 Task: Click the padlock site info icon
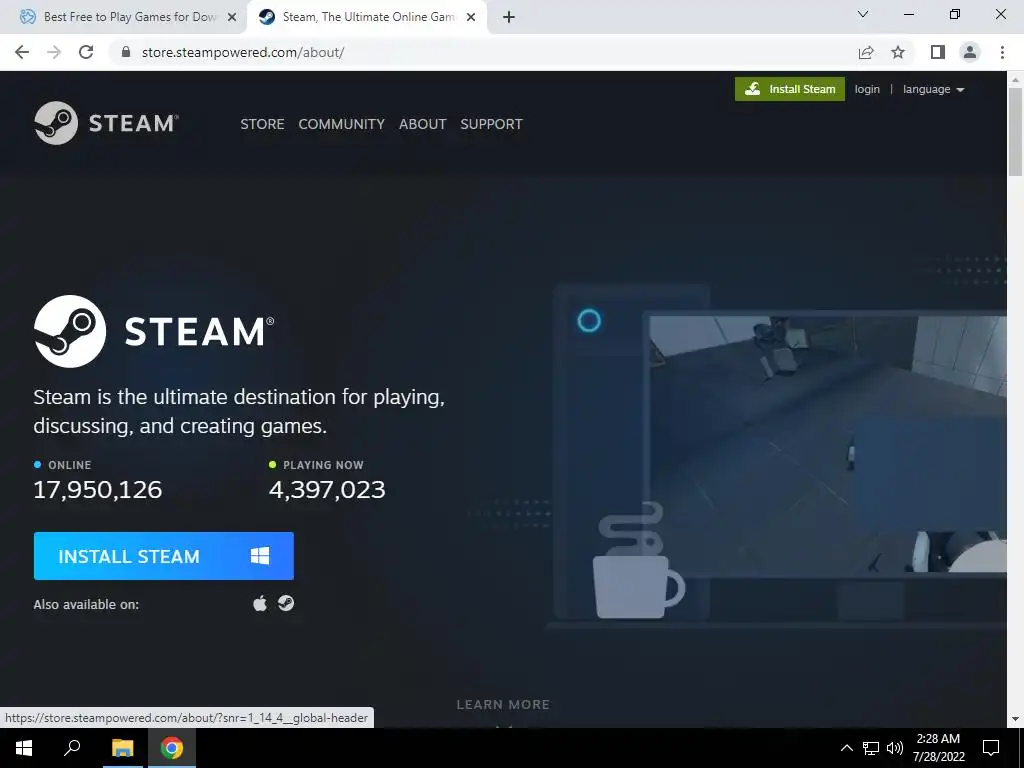[x=126, y=52]
